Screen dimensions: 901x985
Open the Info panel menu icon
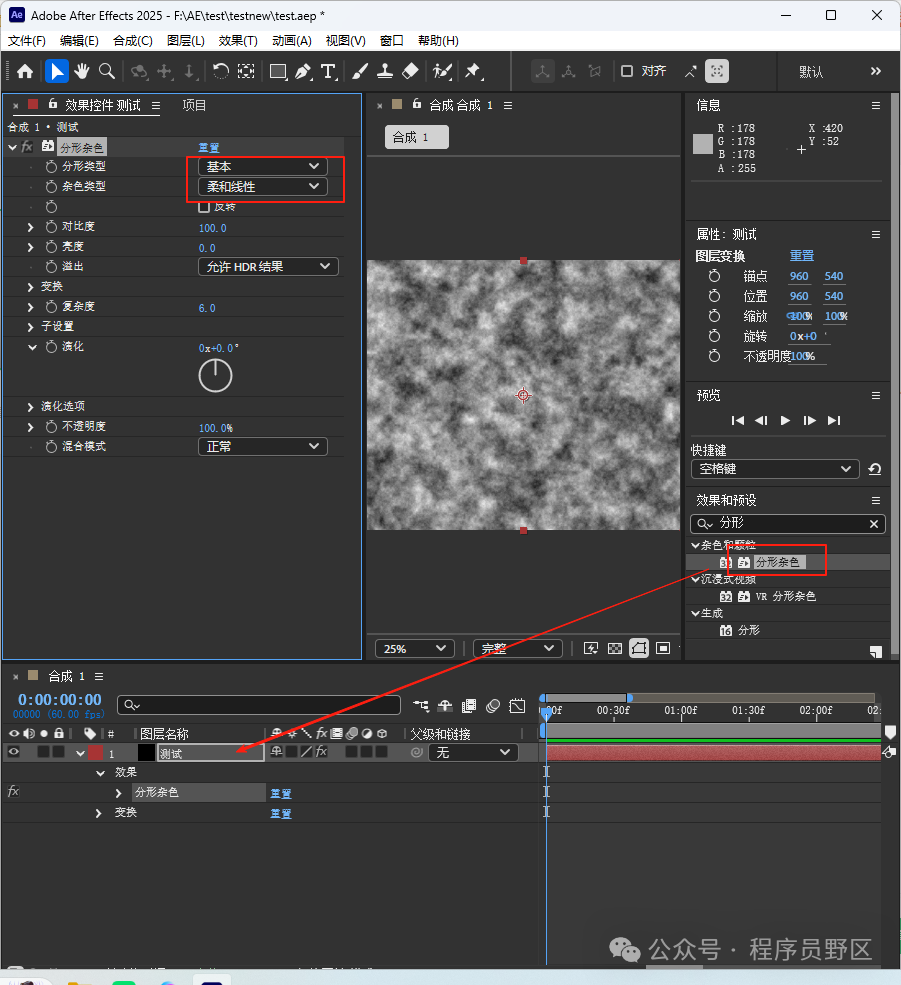tap(876, 106)
